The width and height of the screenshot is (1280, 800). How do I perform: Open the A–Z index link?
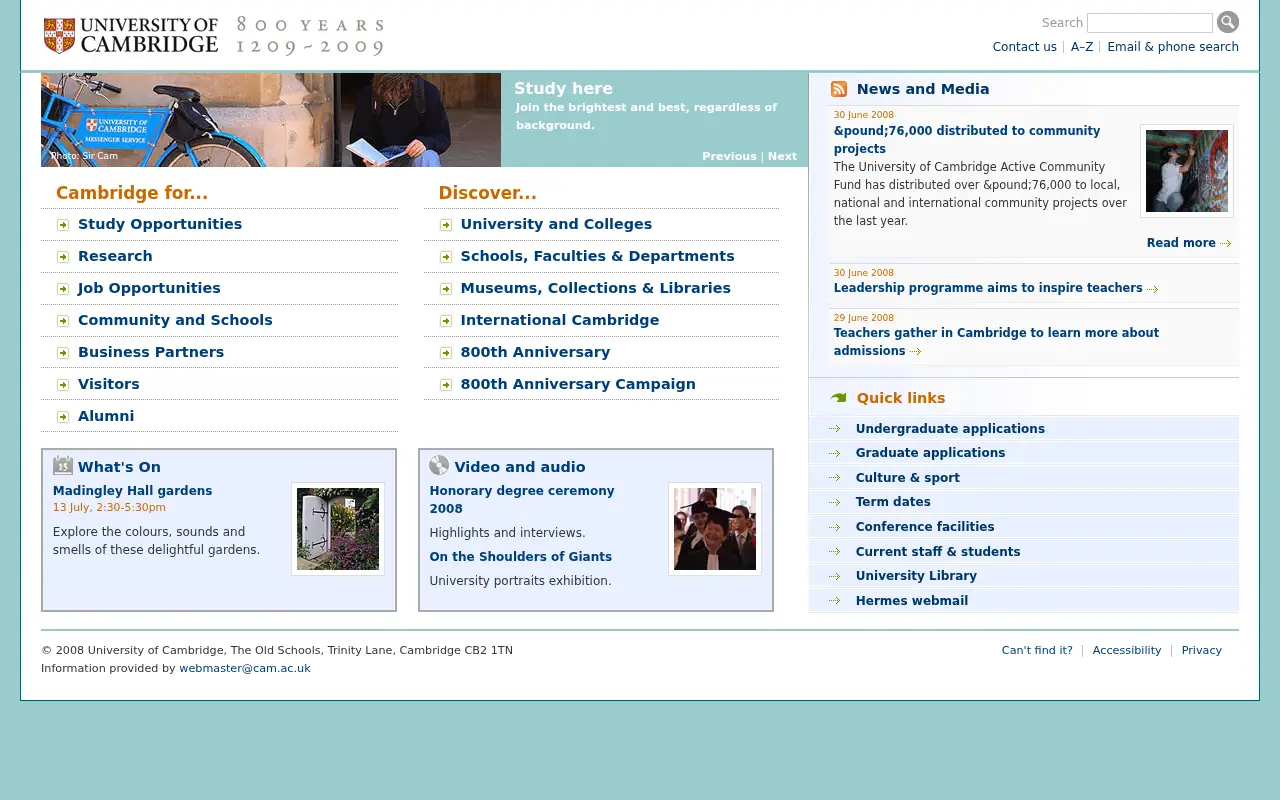tap(1082, 47)
